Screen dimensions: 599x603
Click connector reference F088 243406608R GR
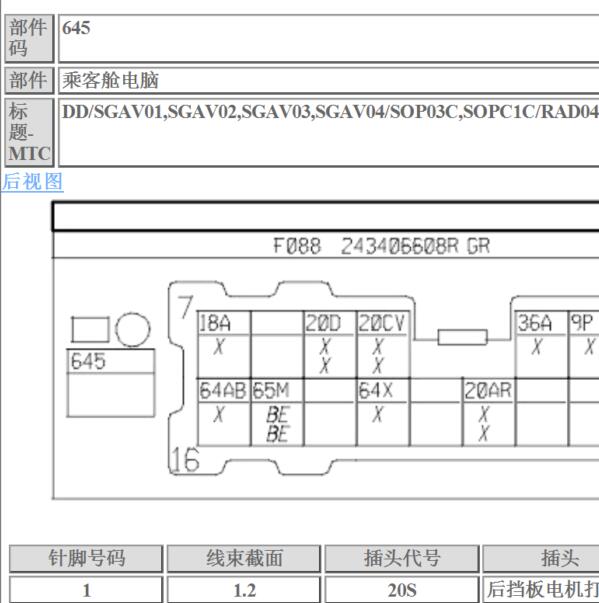click(x=381, y=246)
